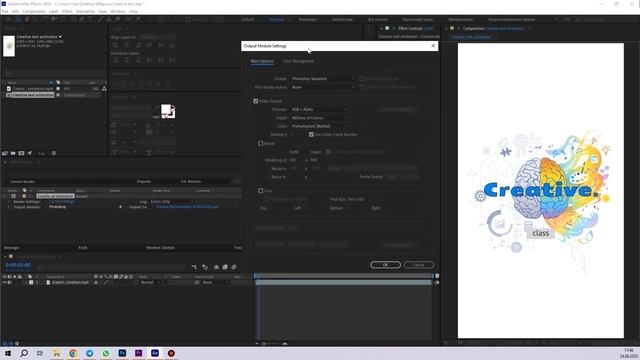Image resolution: width=640 pixels, height=360 pixels.
Task: Click the rightmost timeline switch icon beside search
Action: coord(234,267)
